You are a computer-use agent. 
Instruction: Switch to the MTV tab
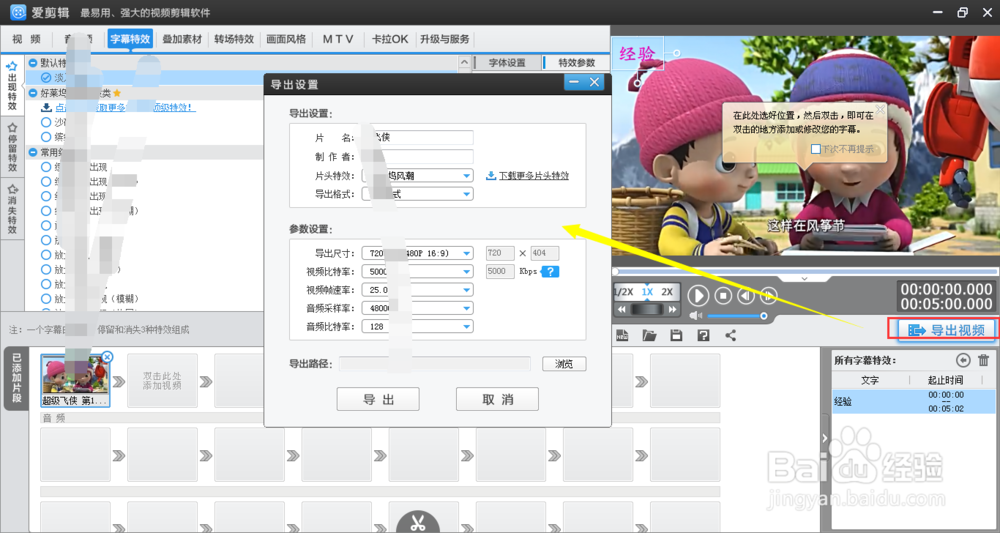click(x=337, y=39)
